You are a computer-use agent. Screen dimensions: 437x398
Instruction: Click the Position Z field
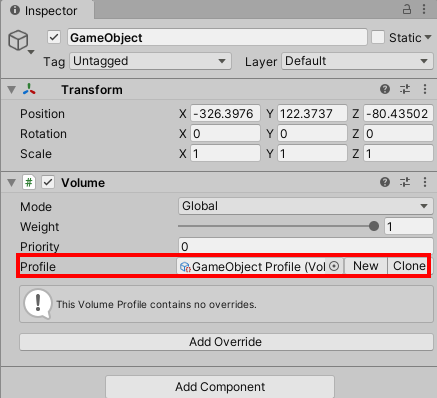click(x=398, y=114)
